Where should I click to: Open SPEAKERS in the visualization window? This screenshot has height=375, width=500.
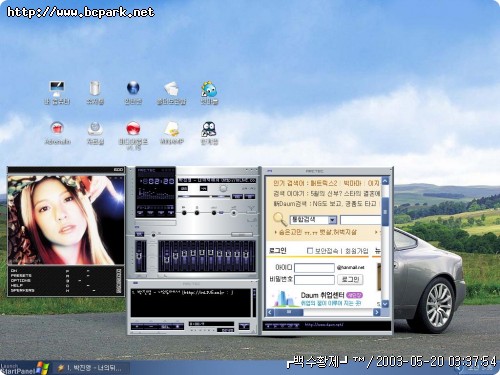coord(22,290)
